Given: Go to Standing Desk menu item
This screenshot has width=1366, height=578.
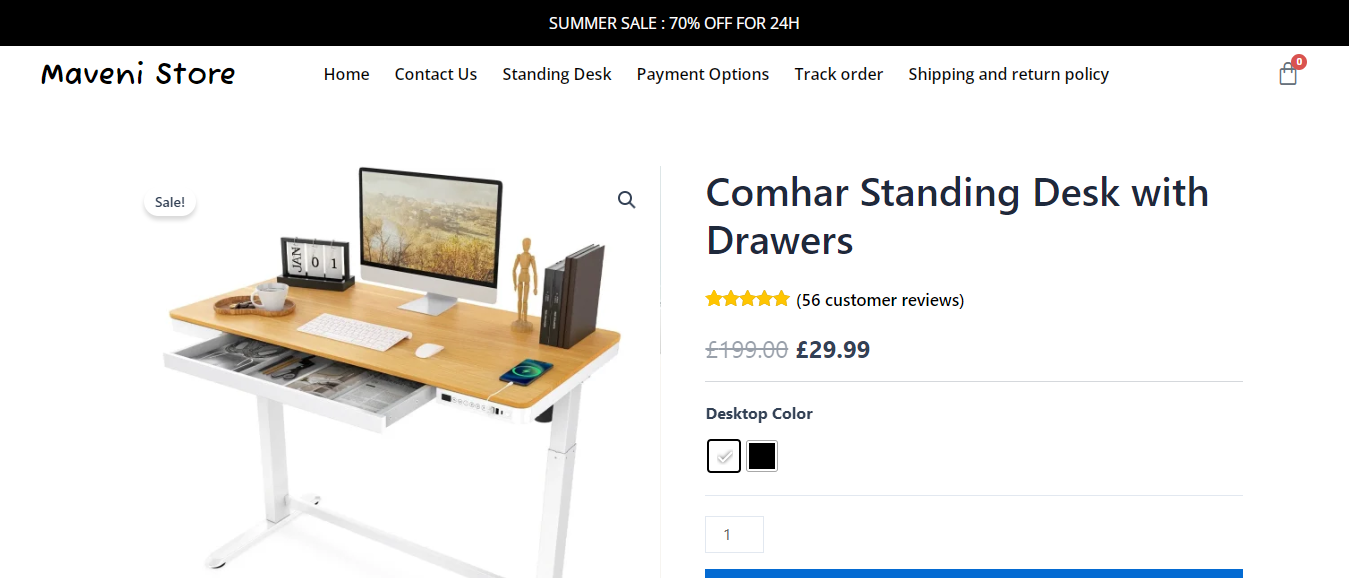Looking at the screenshot, I should (x=557, y=74).
